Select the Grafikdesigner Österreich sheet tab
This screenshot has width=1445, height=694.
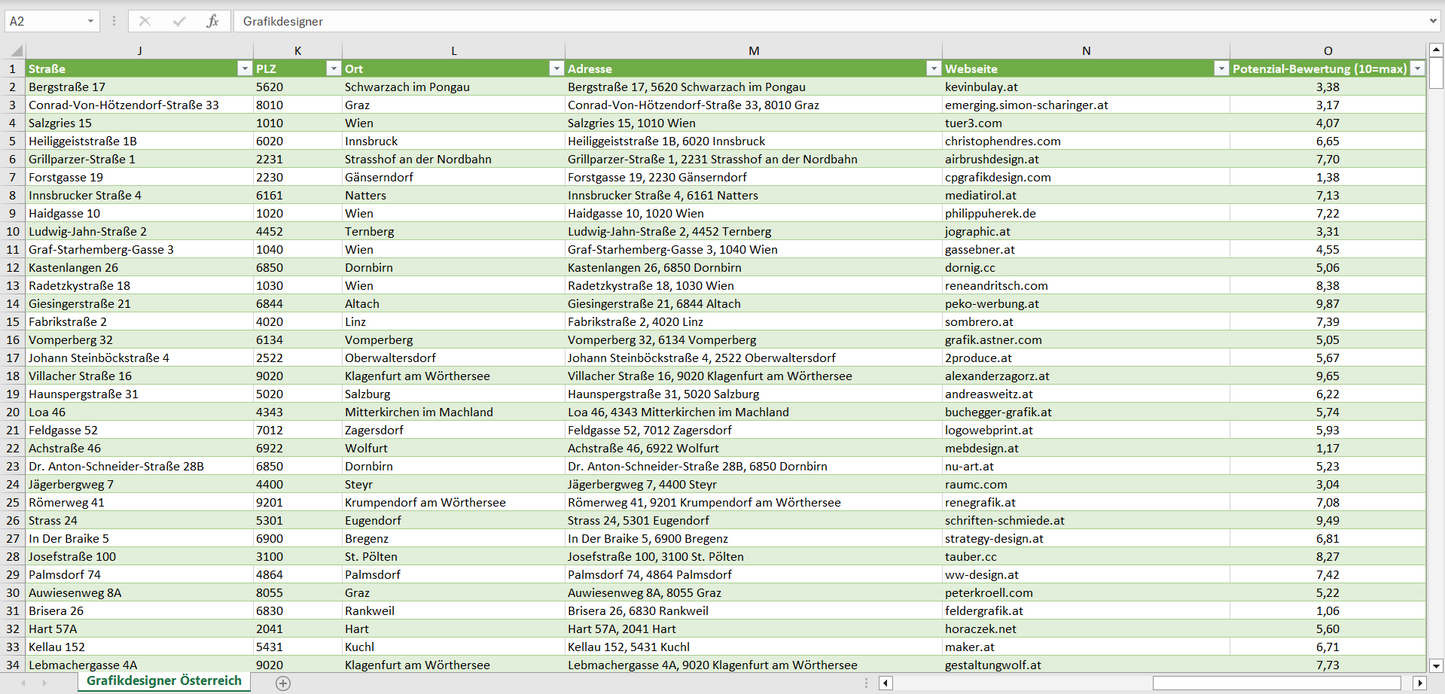coord(164,681)
